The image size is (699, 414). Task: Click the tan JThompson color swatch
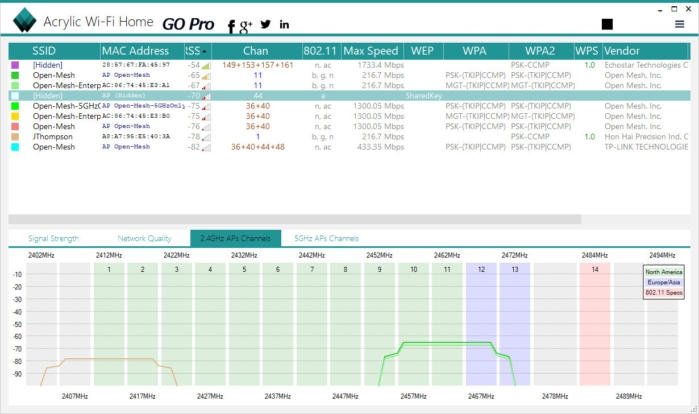[x=15, y=137]
